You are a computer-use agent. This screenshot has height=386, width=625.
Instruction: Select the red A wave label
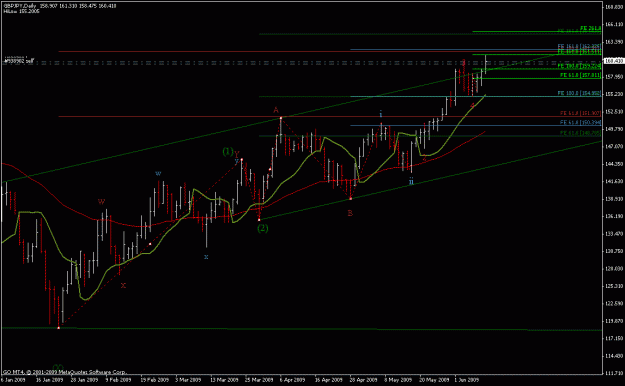point(276,110)
